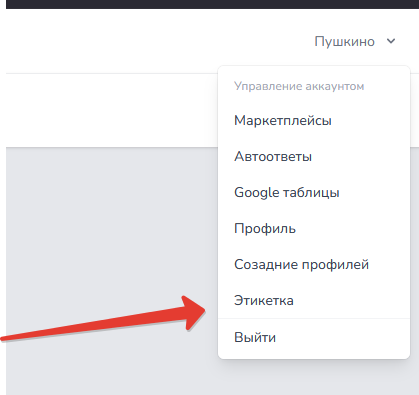Image resolution: width=419 pixels, height=395 pixels.
Task: Go to Профиль in the dropdown
Action: coord(314,229)
